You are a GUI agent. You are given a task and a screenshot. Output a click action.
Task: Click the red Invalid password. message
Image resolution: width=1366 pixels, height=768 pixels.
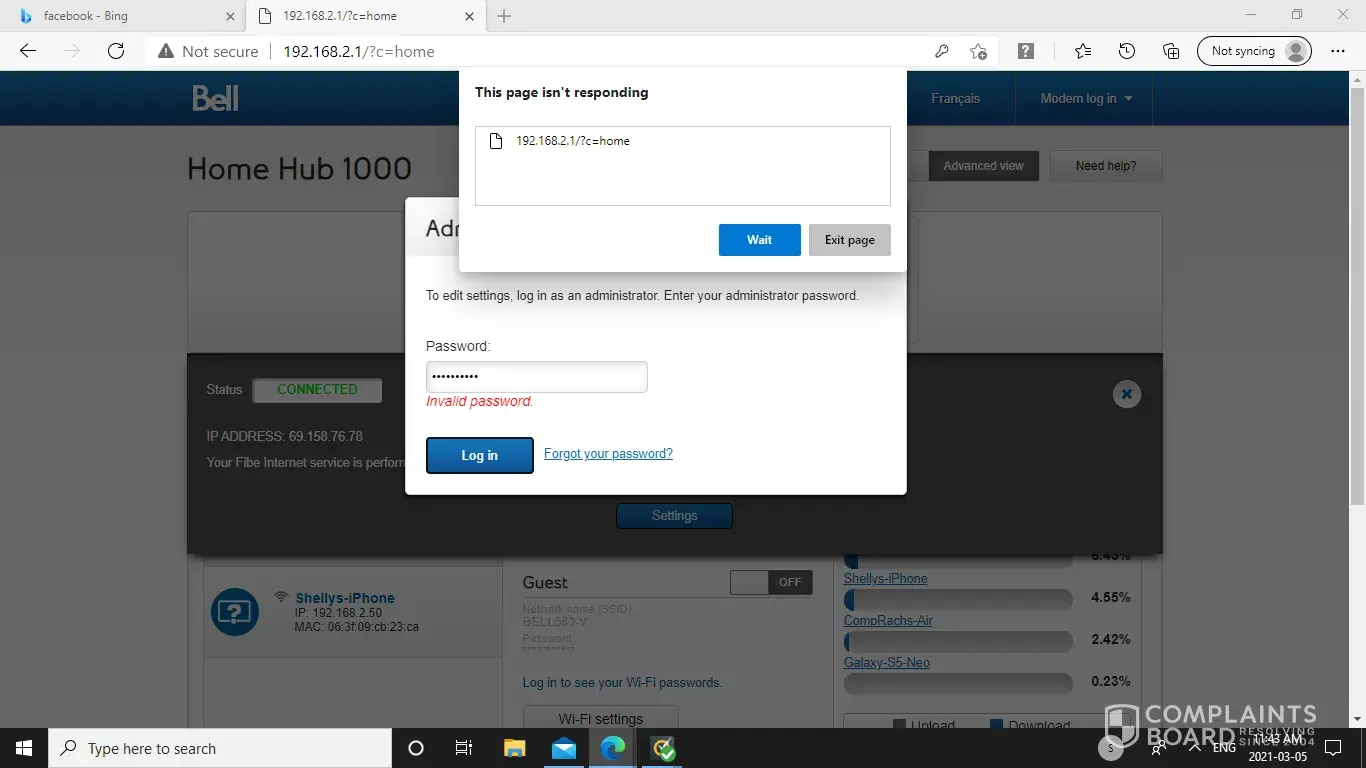pyautogui.click(x=480, y=402)
